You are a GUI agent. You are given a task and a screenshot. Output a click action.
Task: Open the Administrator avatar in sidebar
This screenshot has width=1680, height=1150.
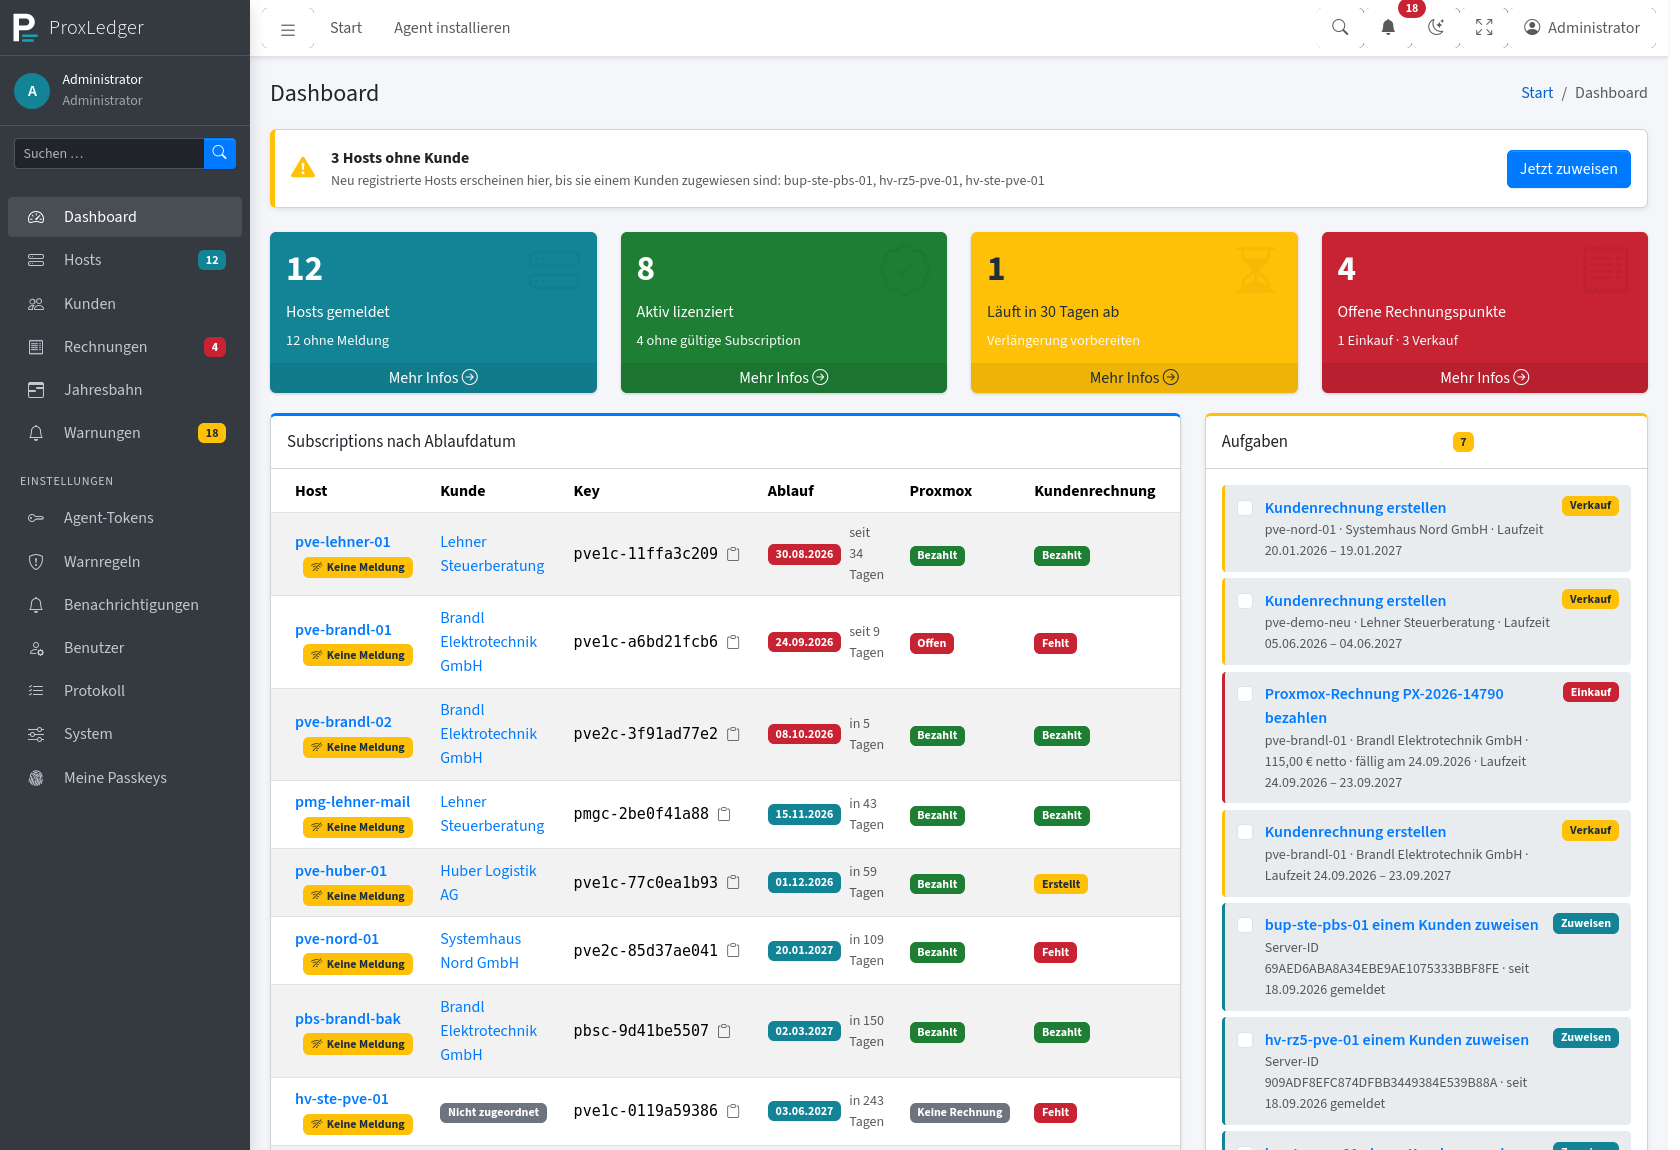pyautogui.click(x=32, y=90)
